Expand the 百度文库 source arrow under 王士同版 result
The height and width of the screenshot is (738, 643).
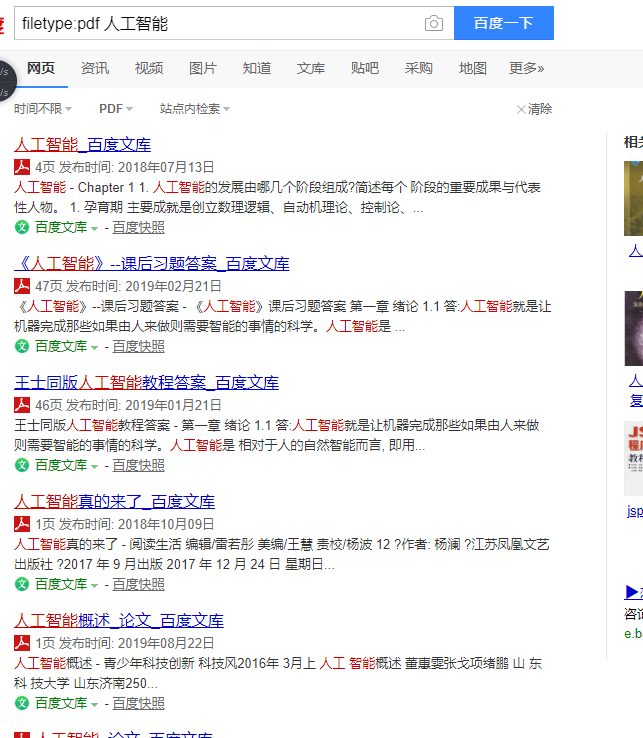(x=94, y=467)
